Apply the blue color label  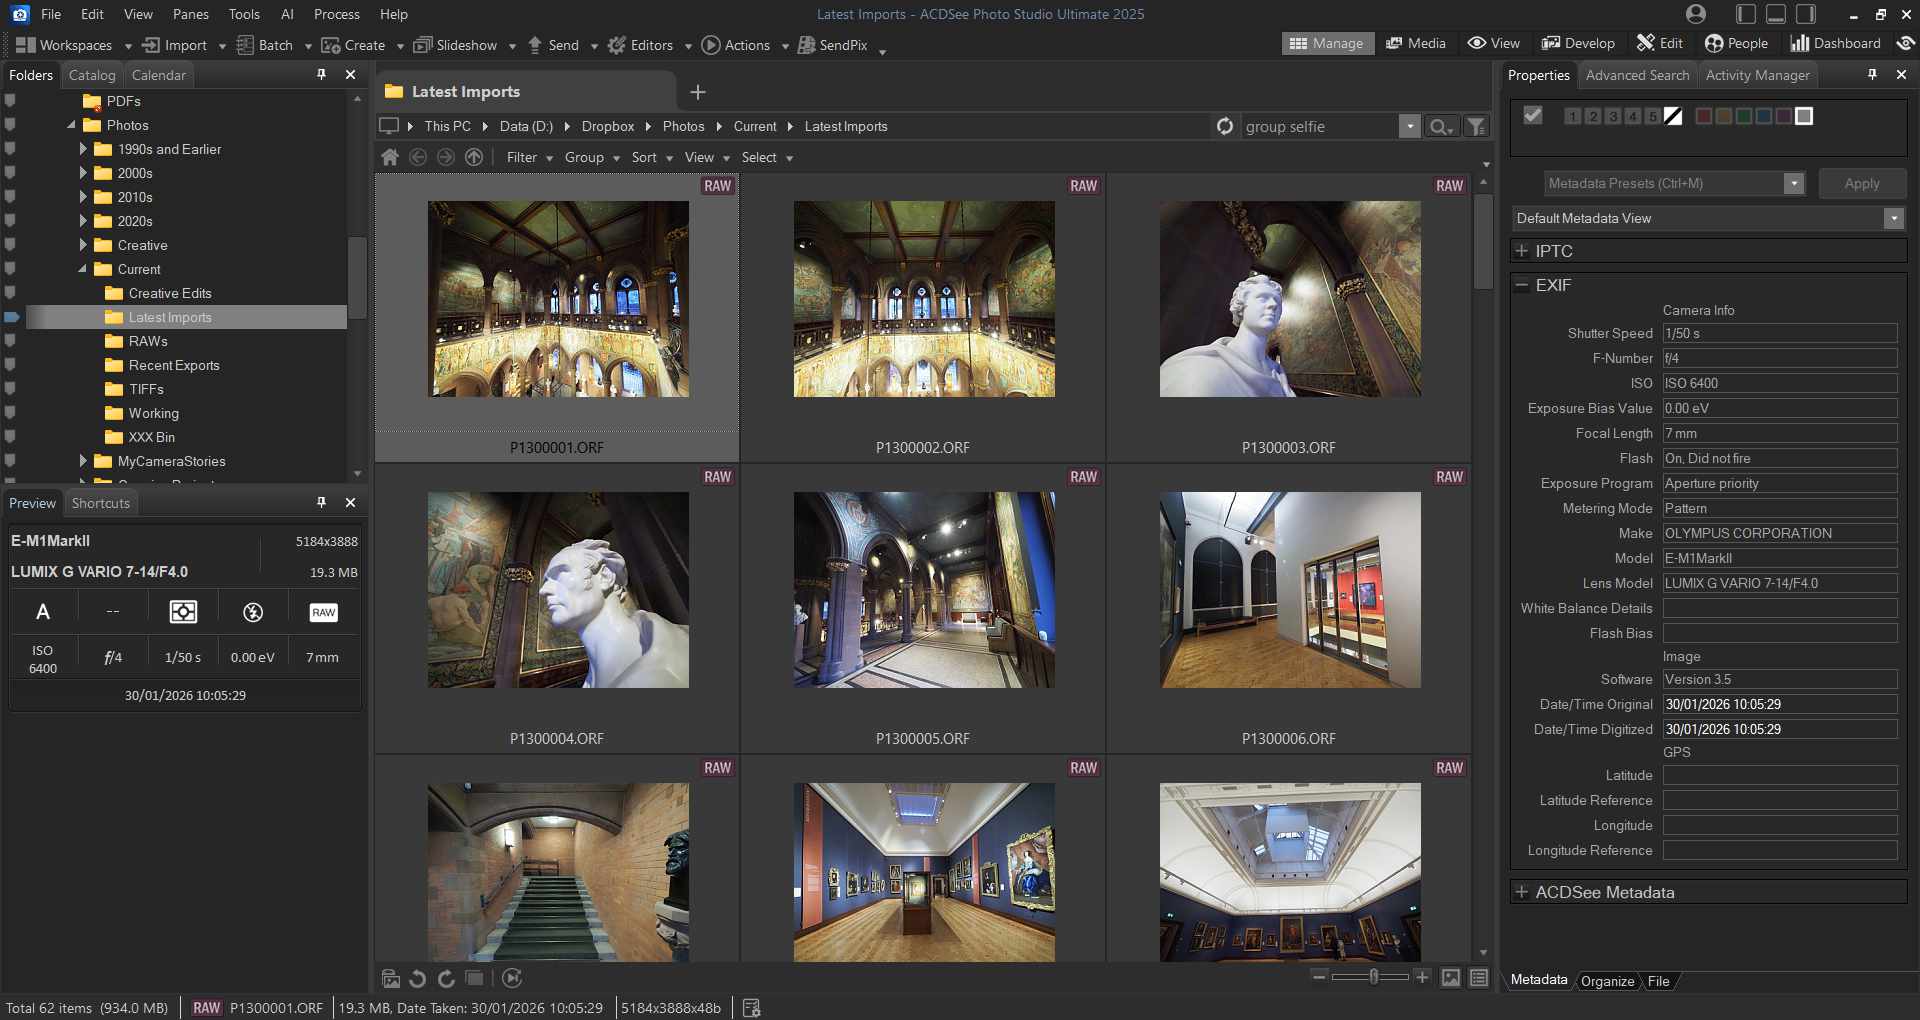pyautogui.click(x=1764, y=116)
